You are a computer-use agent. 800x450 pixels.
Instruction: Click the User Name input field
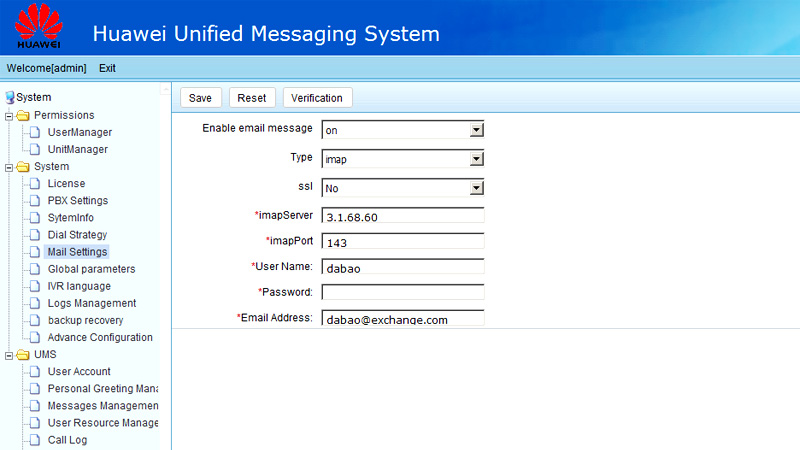[x=403, y=266]
